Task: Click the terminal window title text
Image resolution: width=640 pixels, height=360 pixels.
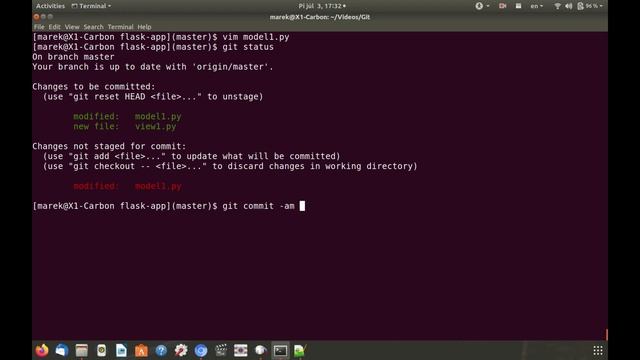Action: tap(320, 17)
